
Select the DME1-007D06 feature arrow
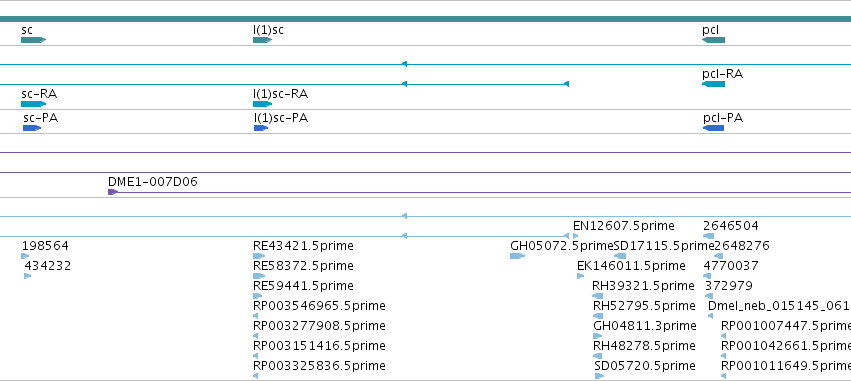point(113,192)
